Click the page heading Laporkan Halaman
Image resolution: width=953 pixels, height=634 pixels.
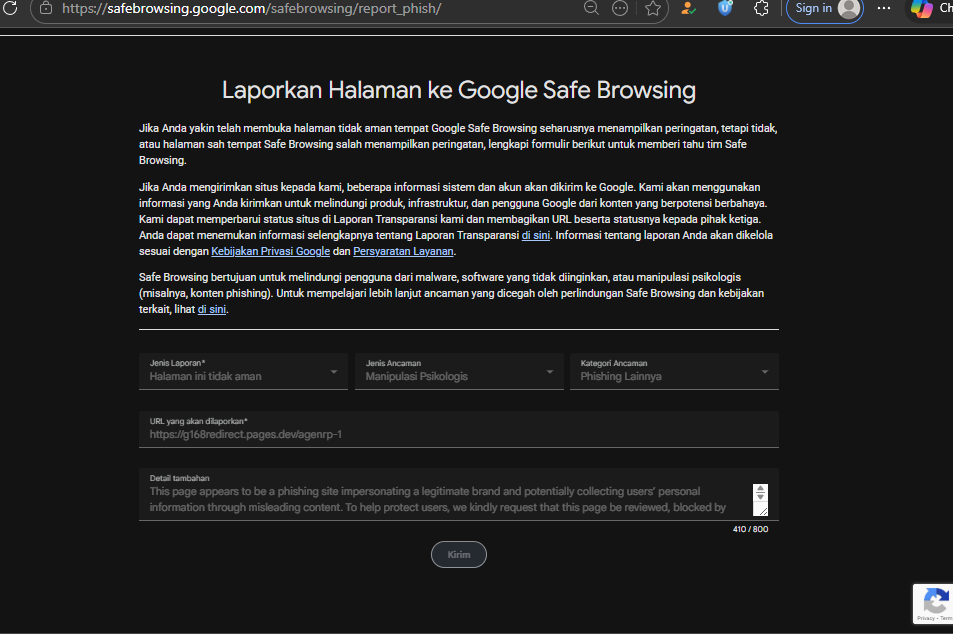459,91
